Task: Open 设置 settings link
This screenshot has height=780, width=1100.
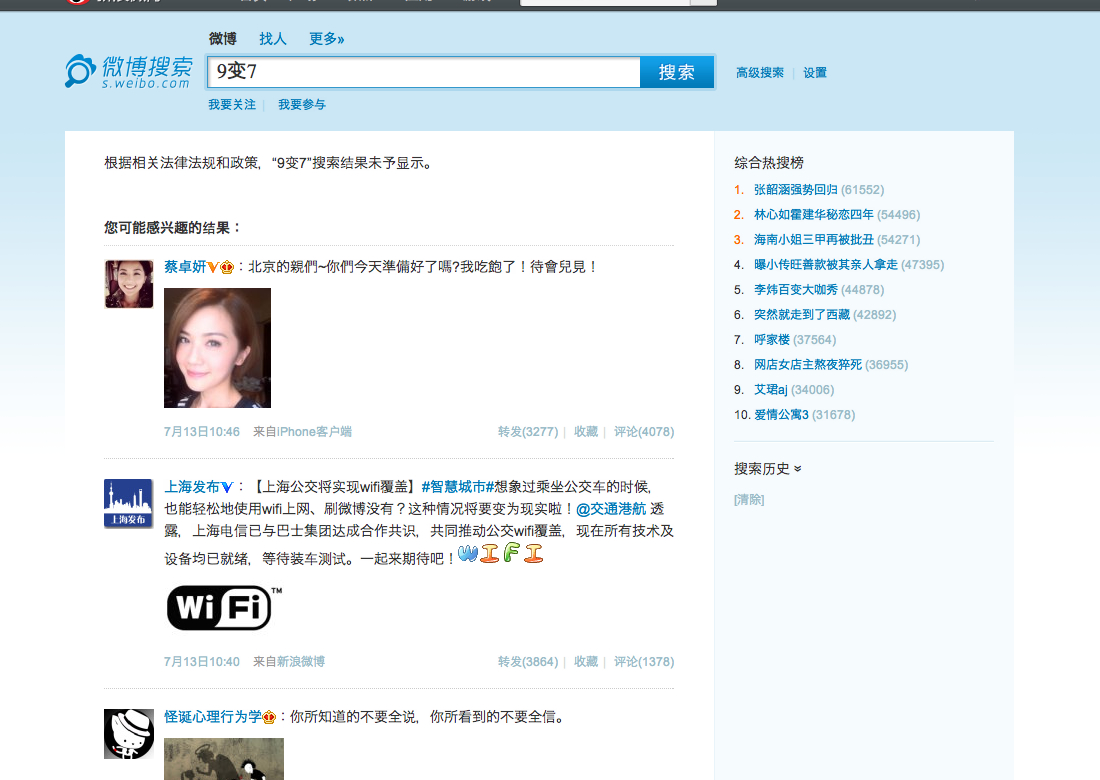Action: pos(814,72)
